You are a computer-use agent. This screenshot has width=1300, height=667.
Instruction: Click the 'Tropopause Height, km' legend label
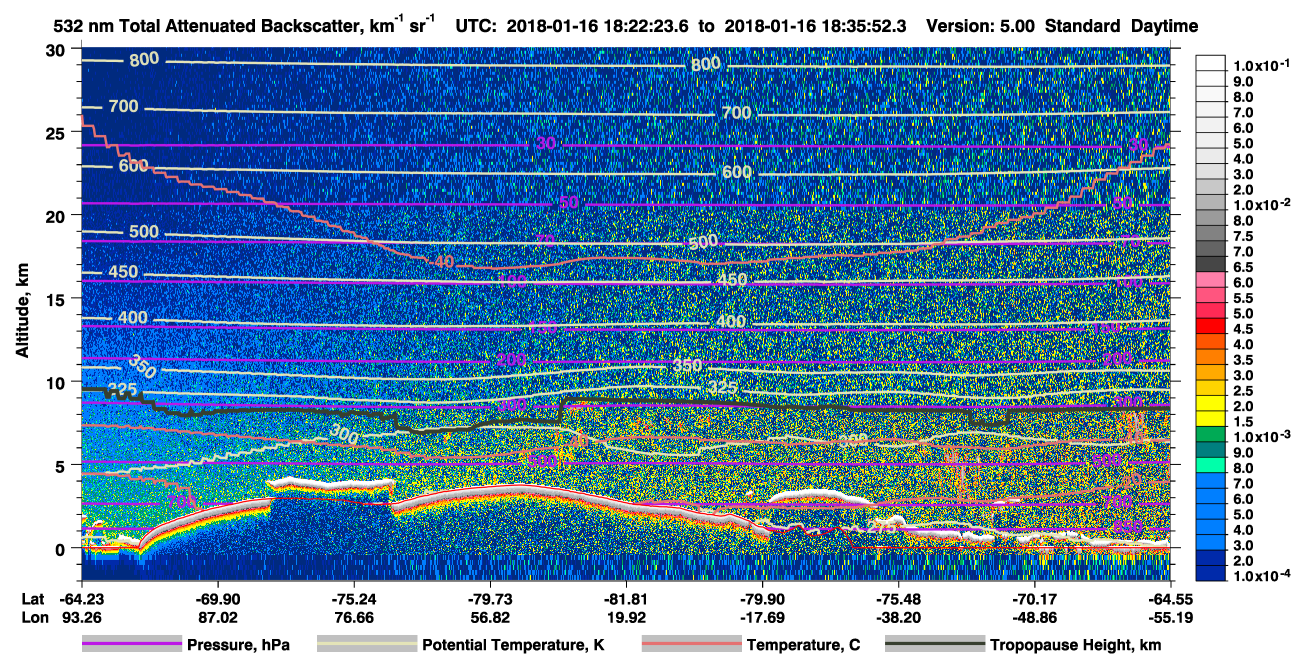pyautogui.click(x=1076, y=645)
